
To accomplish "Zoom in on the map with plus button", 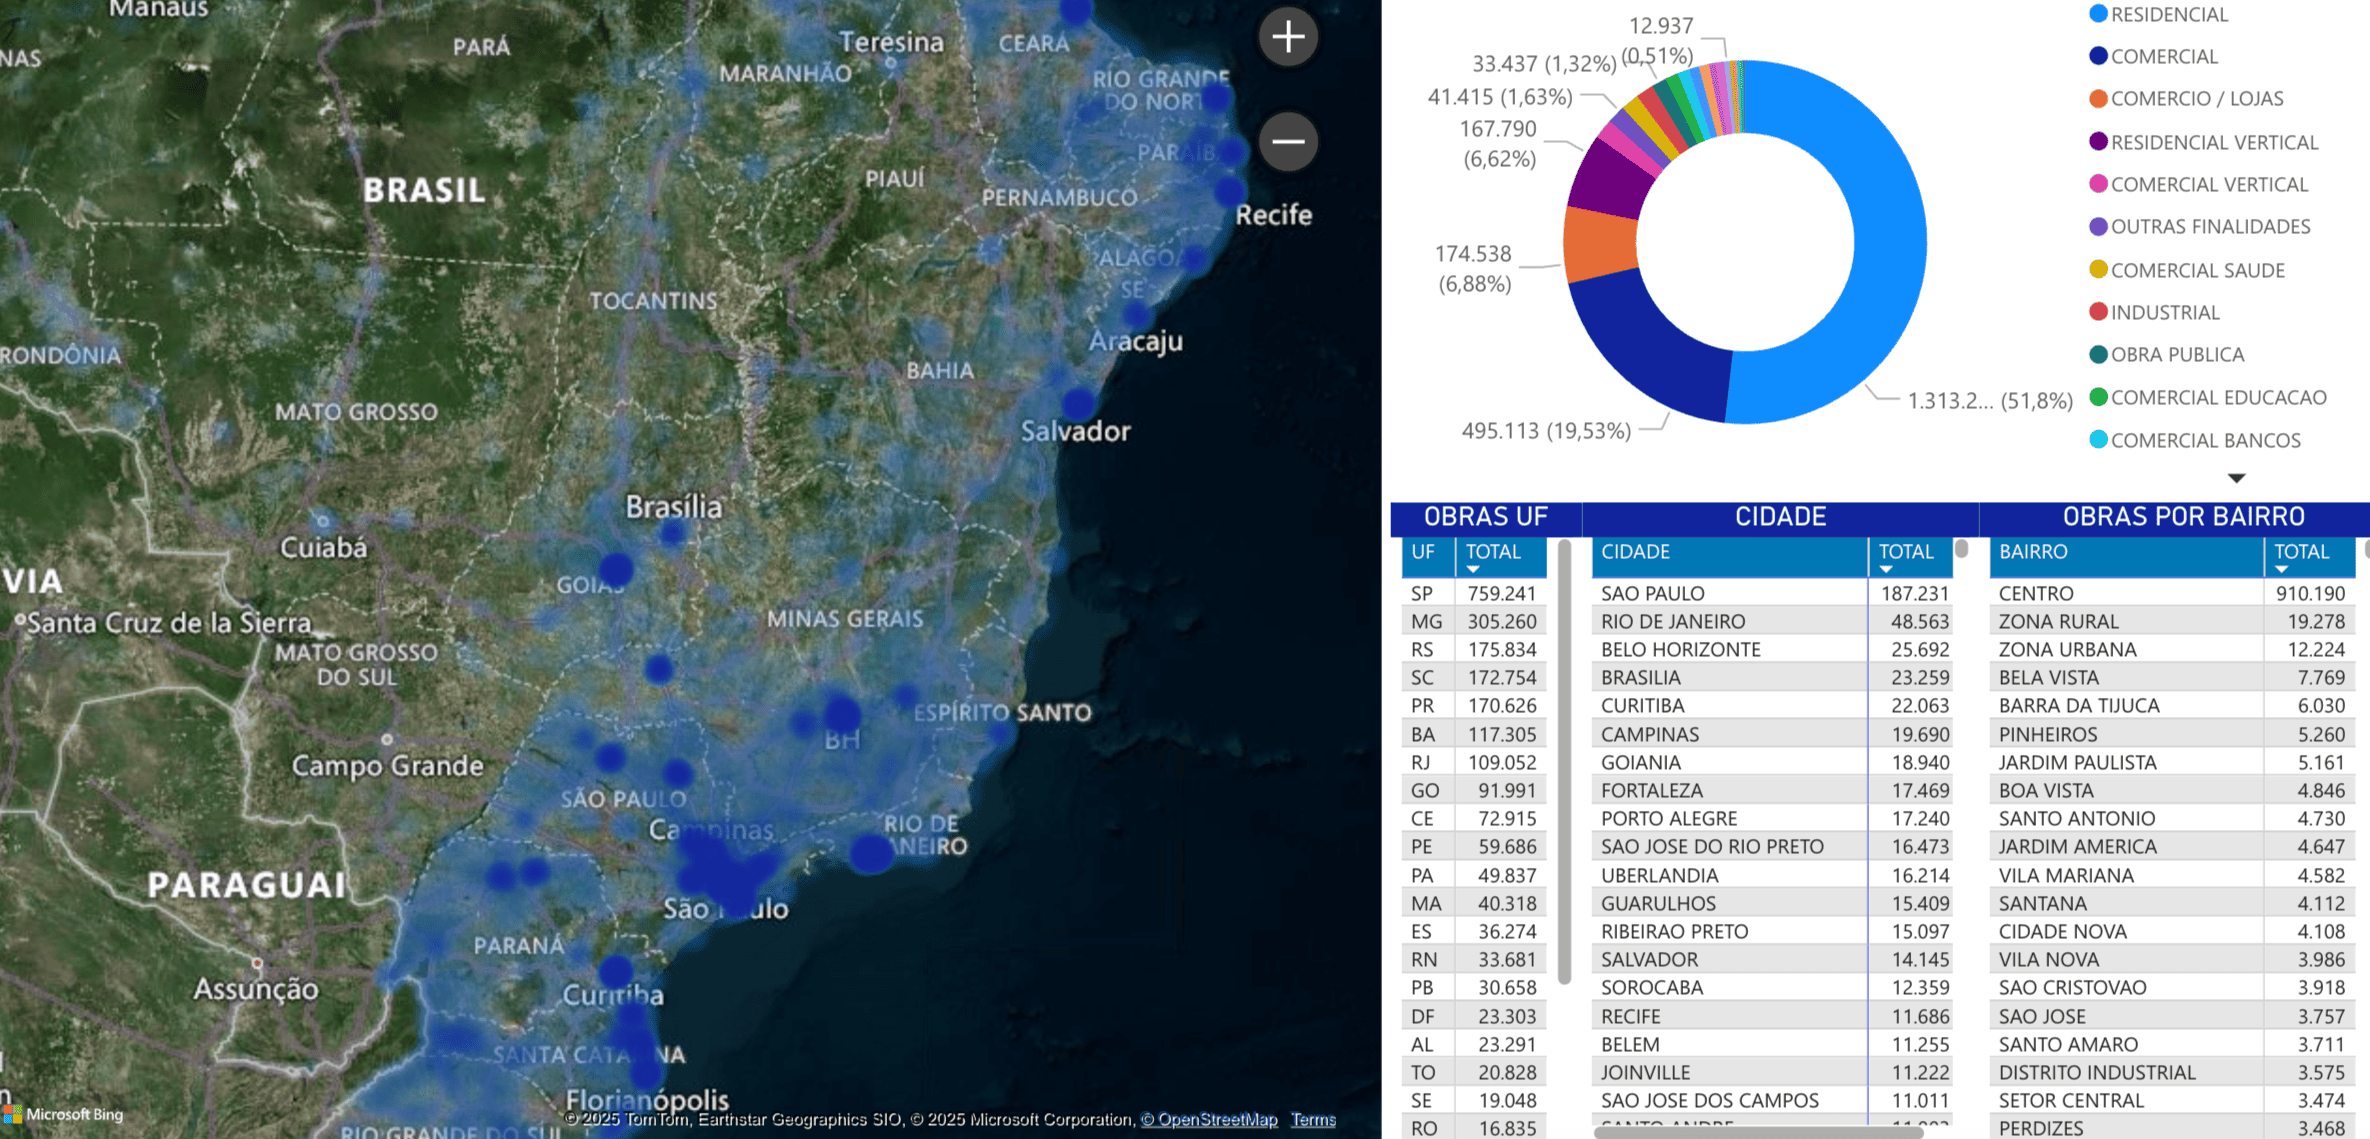I will click(1288, 38).
